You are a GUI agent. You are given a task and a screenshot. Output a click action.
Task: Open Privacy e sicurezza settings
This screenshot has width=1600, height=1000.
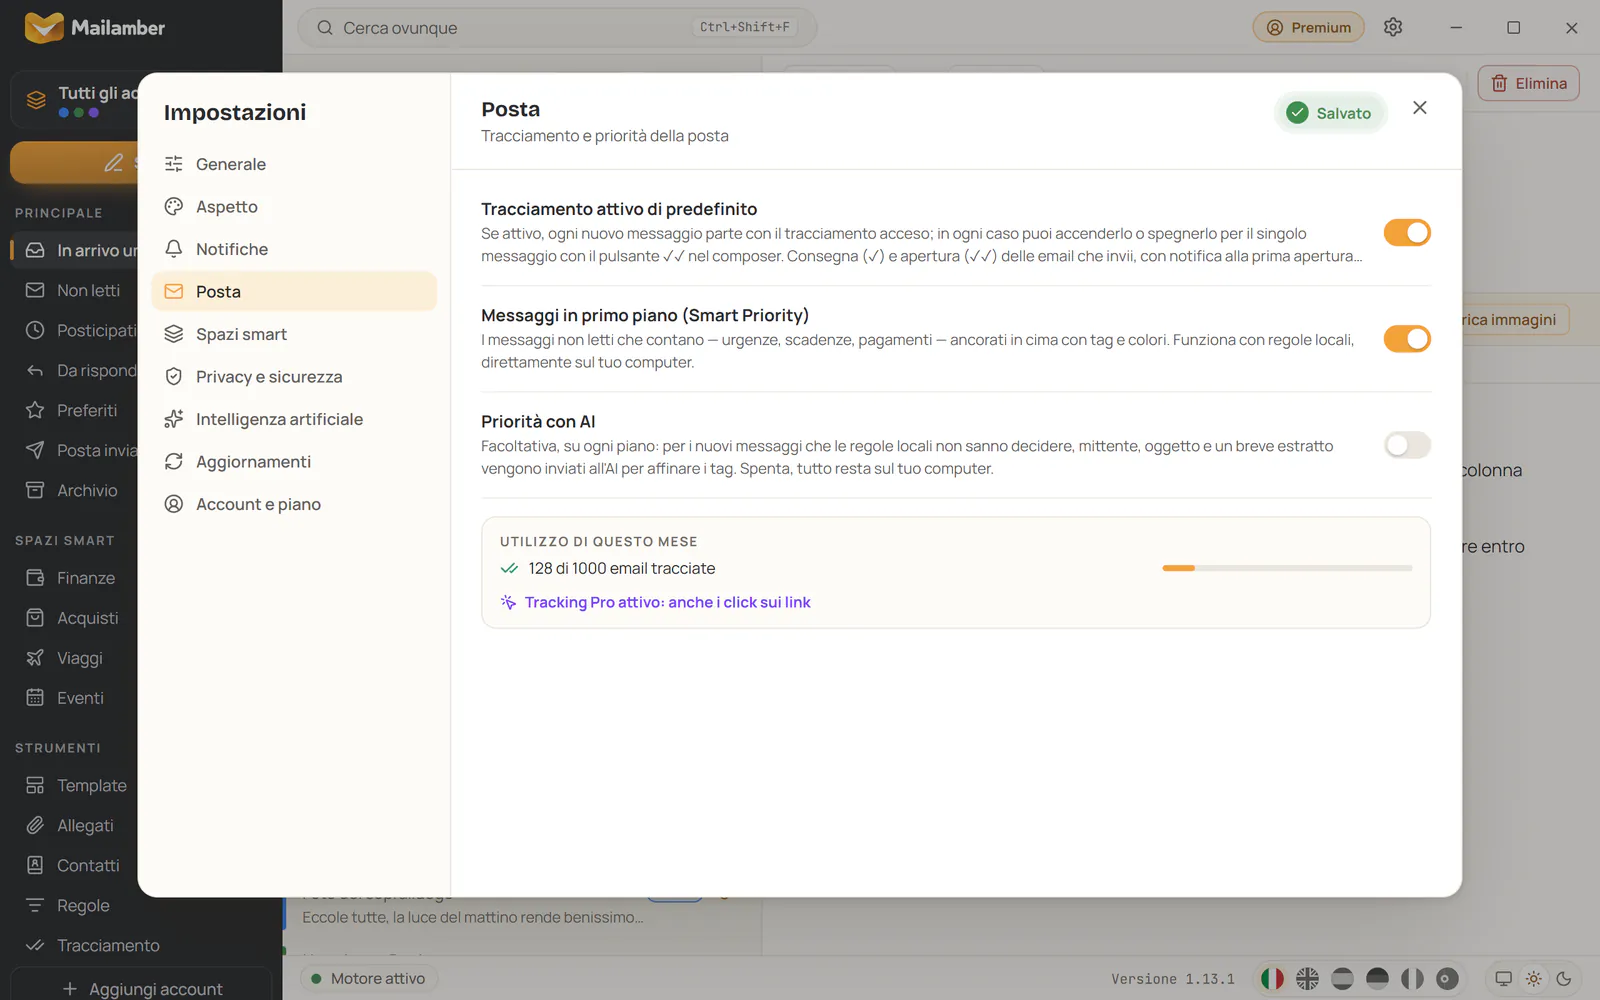pyautogui.click(x=294, y=377)
